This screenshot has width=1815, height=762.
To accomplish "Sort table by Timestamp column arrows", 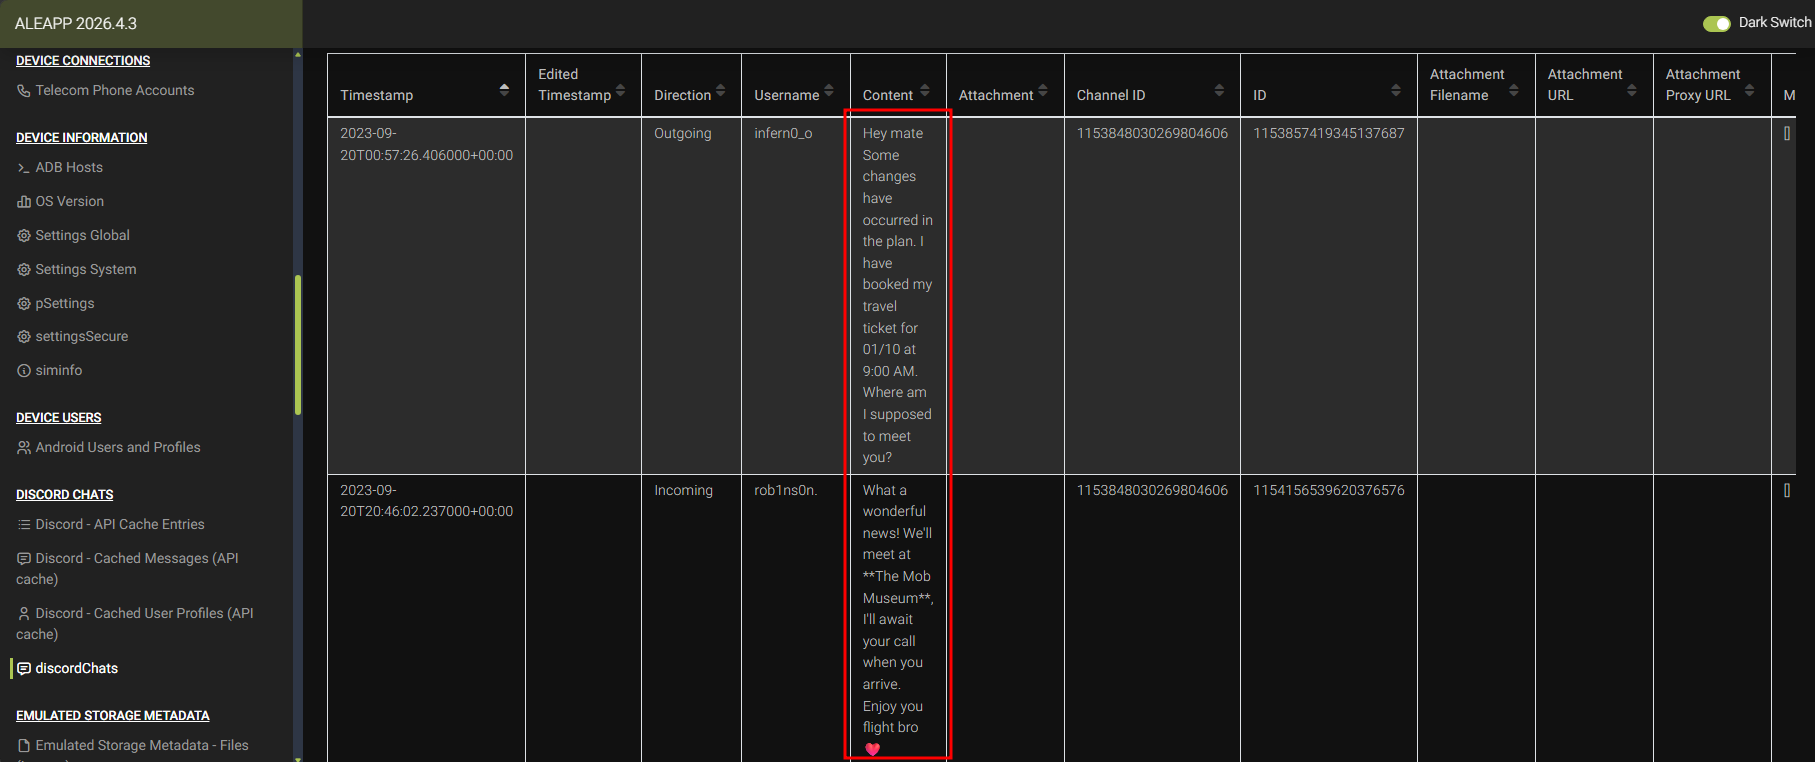I will click(504, 90).
